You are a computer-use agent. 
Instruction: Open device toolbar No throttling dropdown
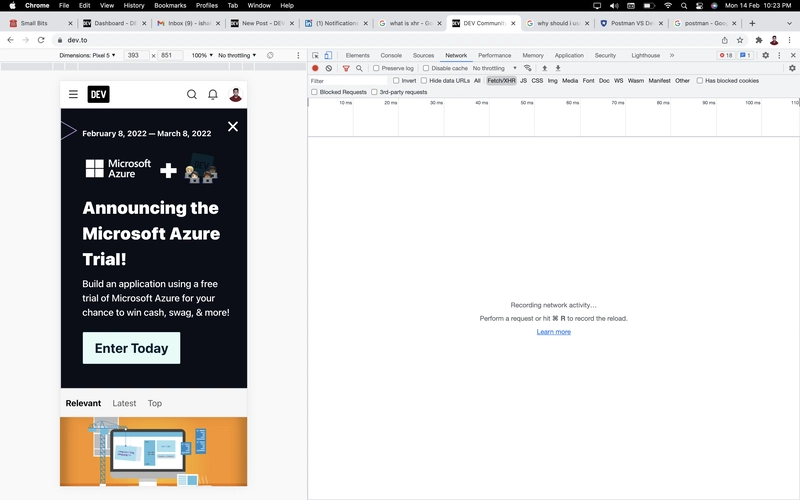(237, 55)
